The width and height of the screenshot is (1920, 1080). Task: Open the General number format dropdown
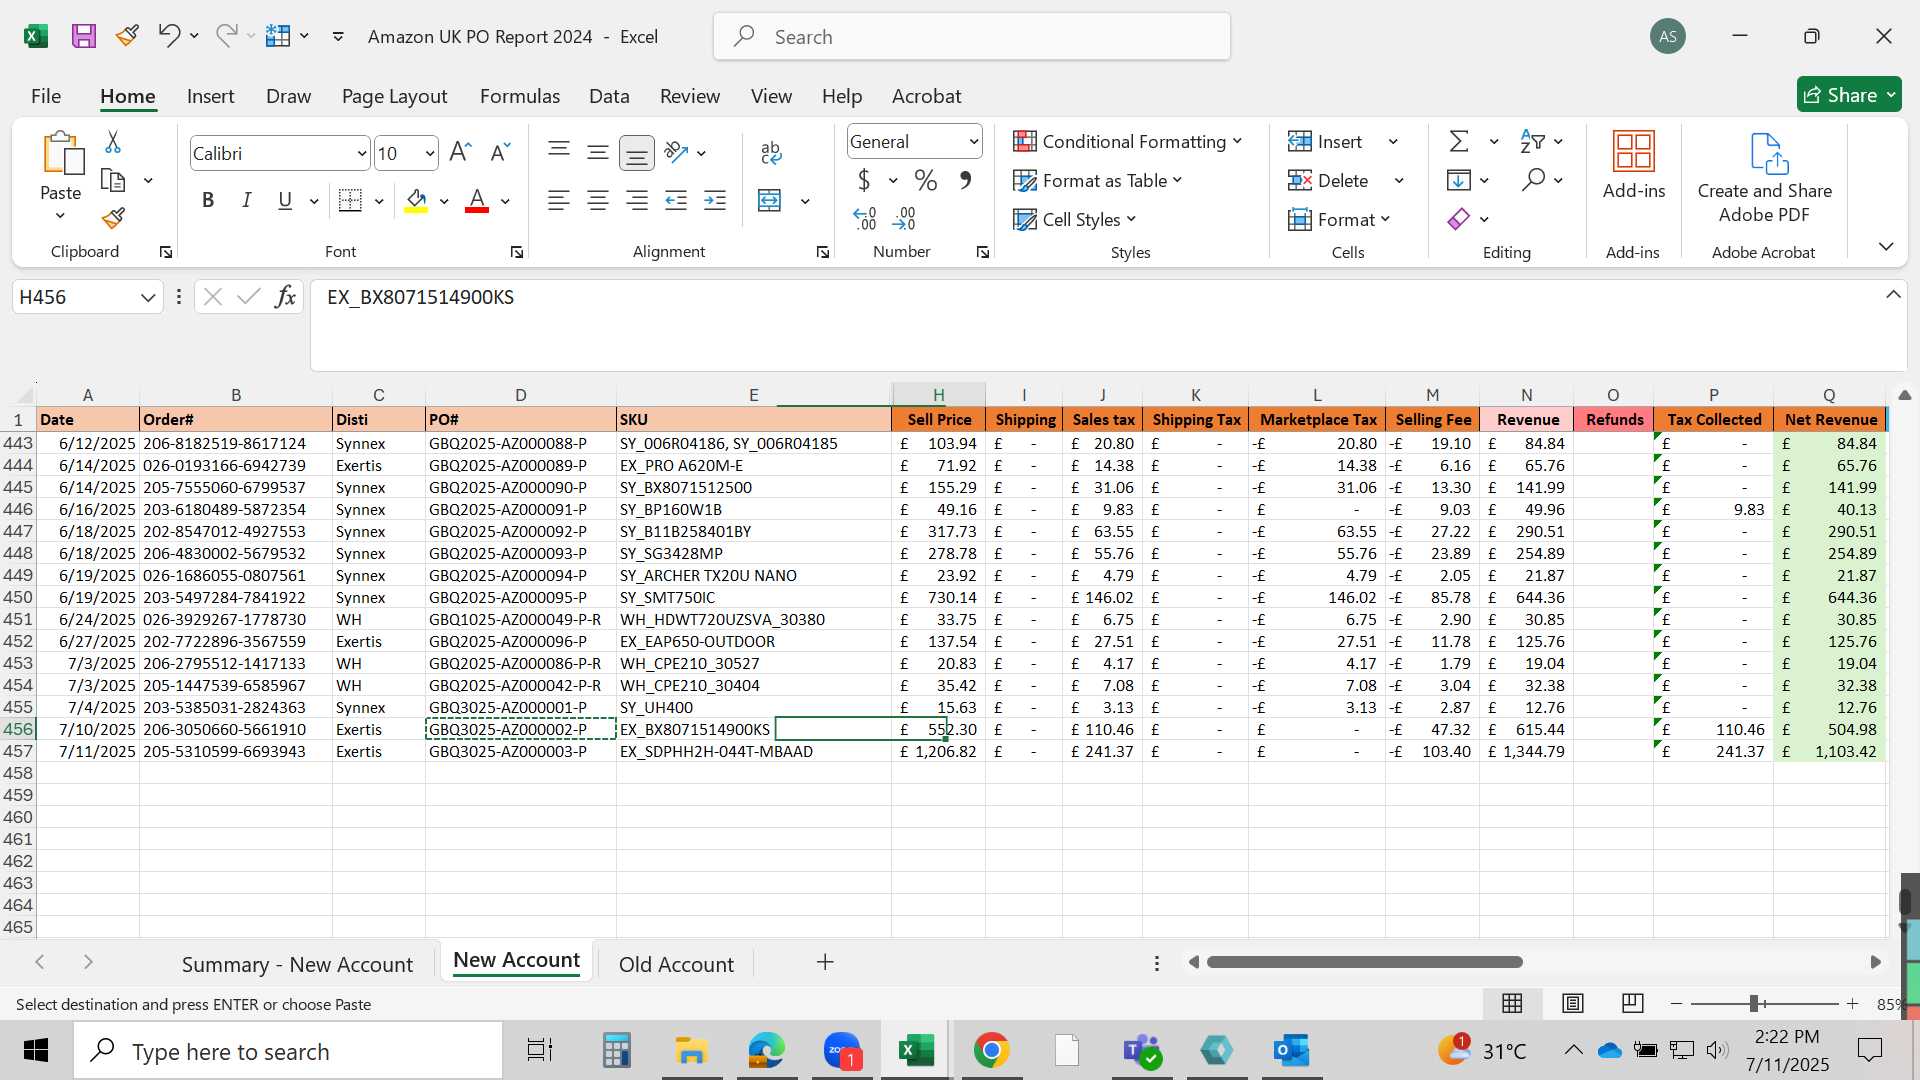973,142
